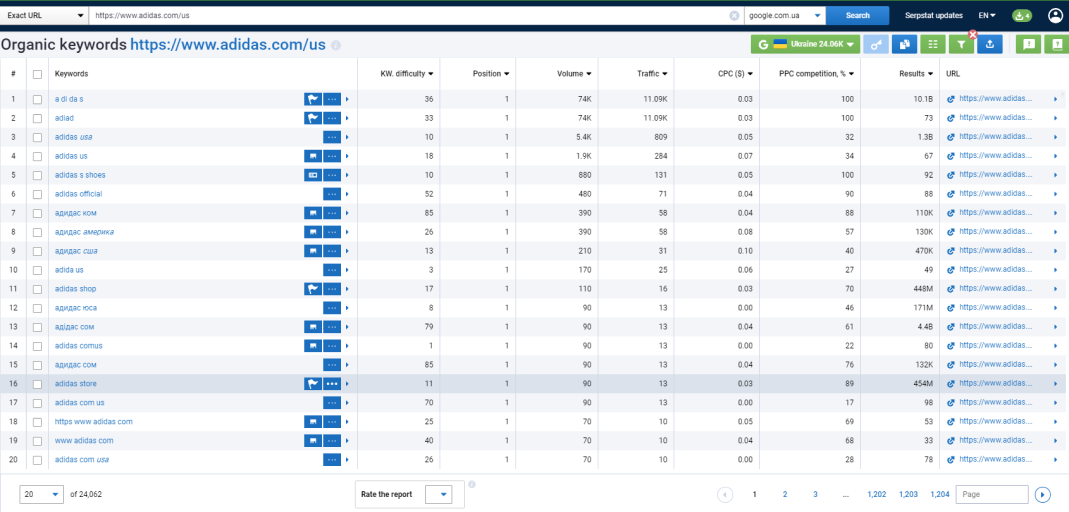Open the keyword link 'adidas s shoes'
The width and height of the screenshot is (1069, 512).
80,175
